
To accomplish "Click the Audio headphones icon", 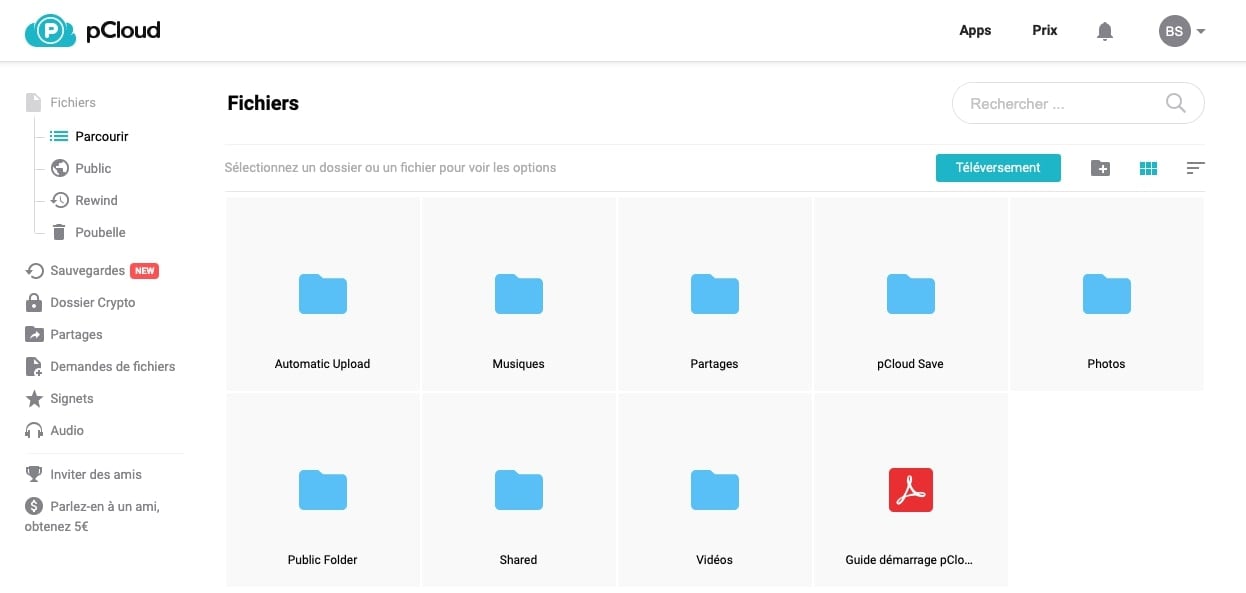I will point(34,430).
